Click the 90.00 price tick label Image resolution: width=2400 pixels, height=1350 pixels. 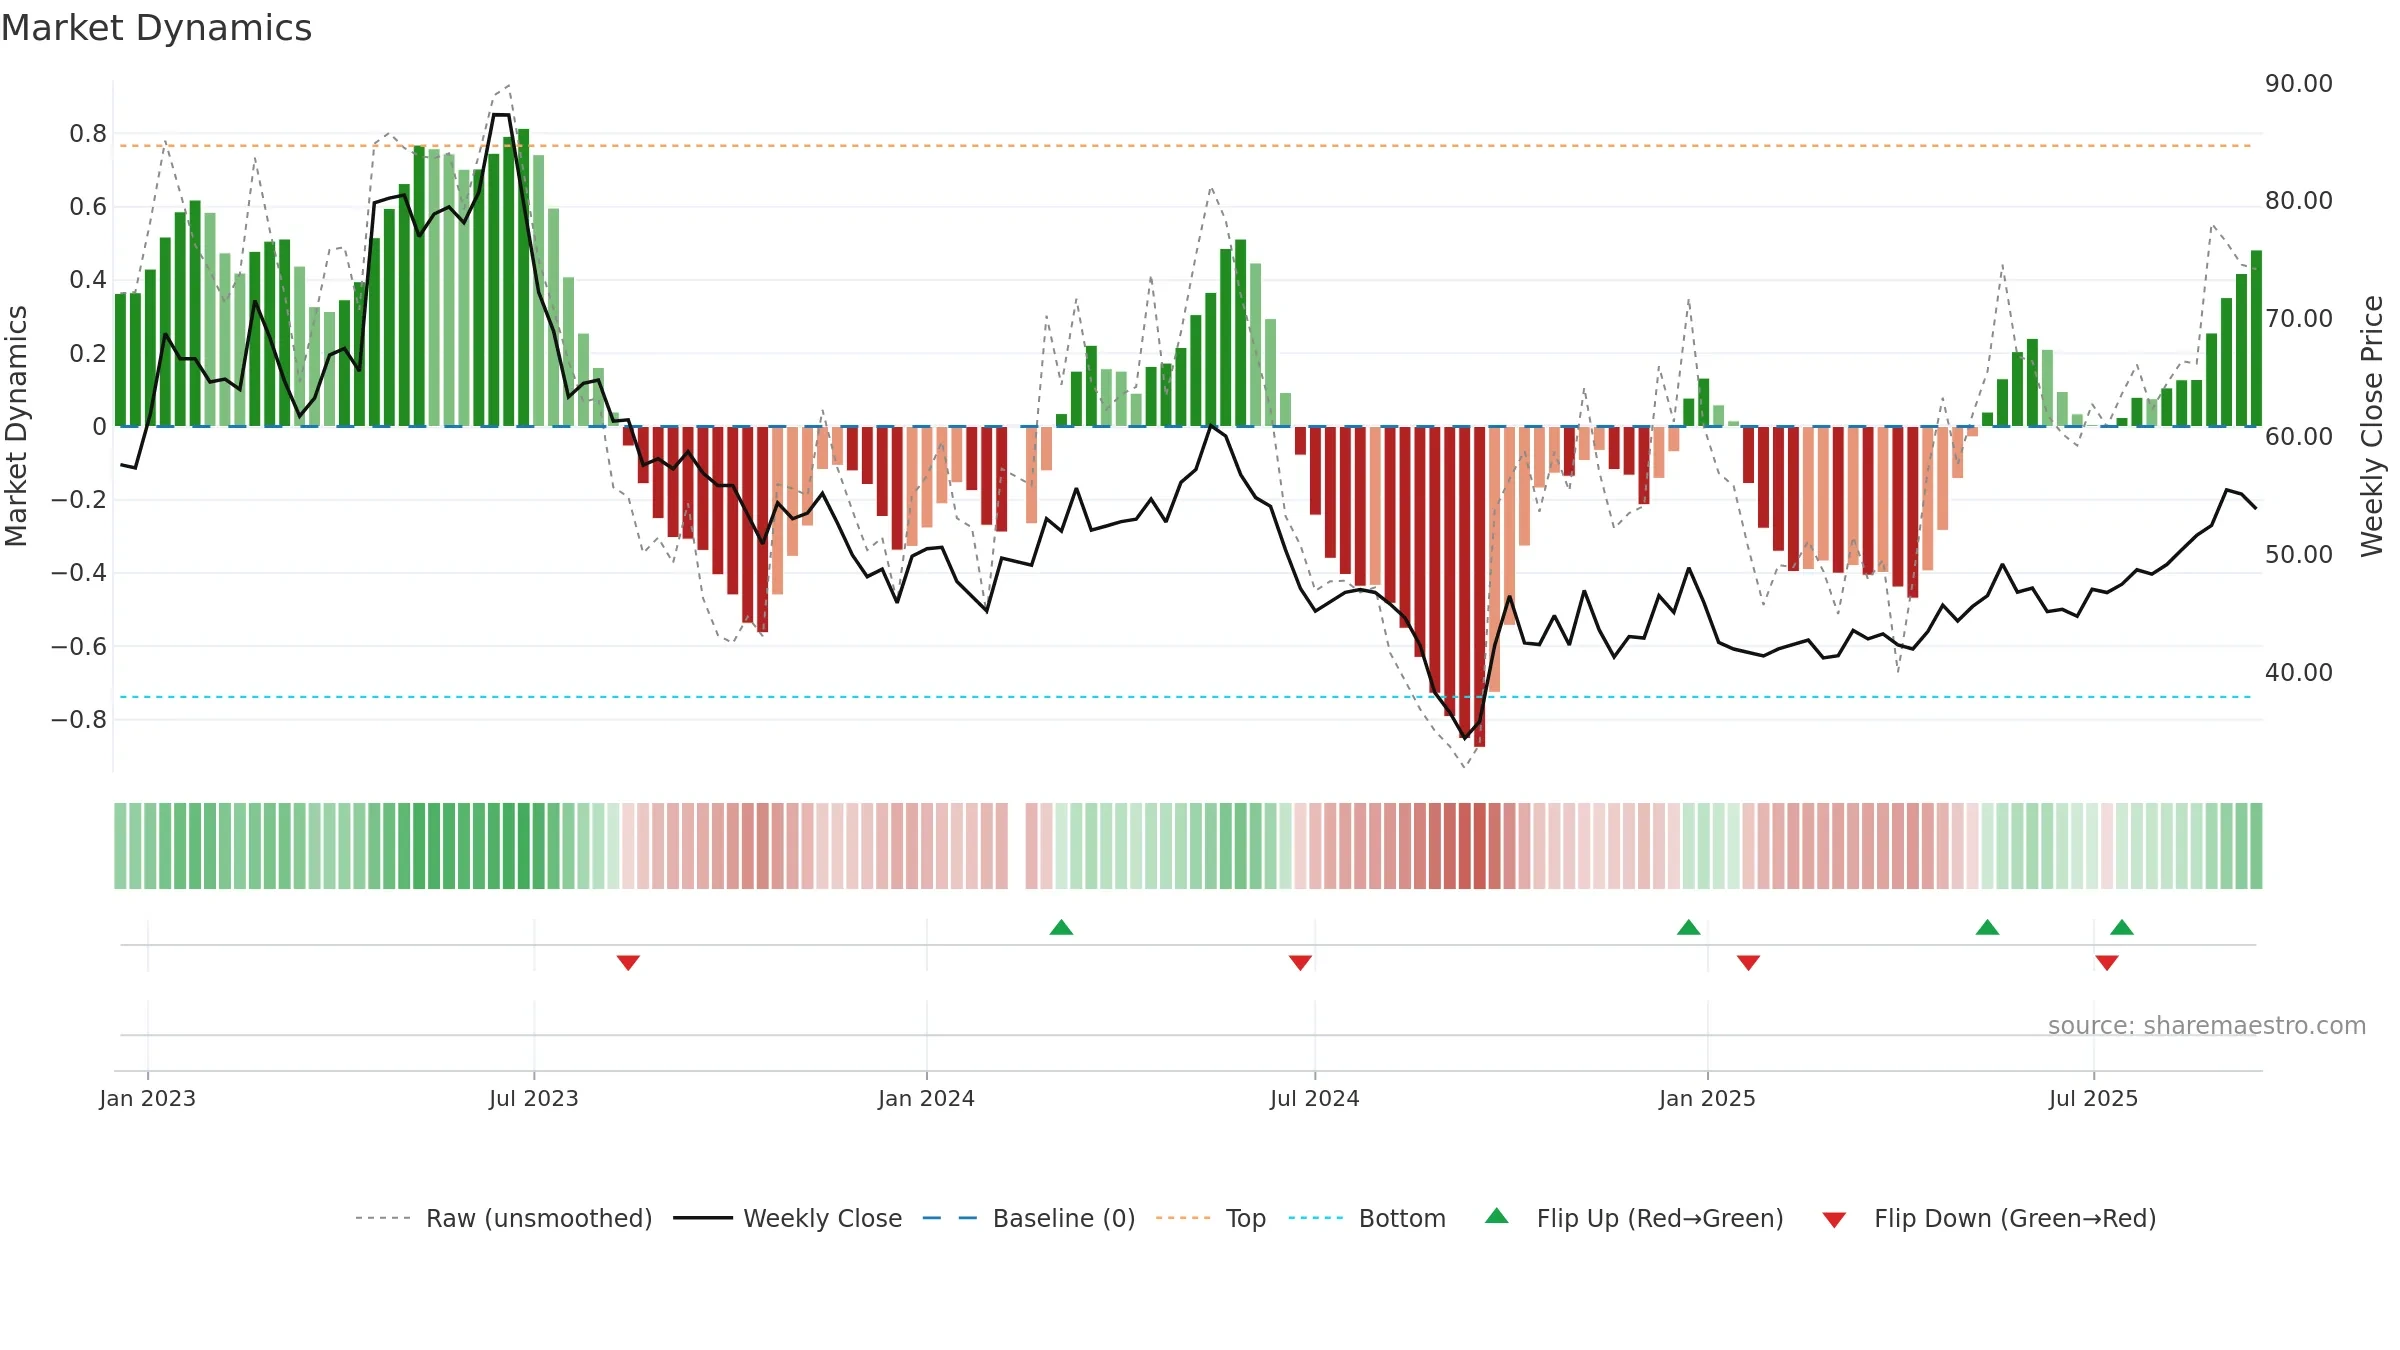(x=2299, y=83)
